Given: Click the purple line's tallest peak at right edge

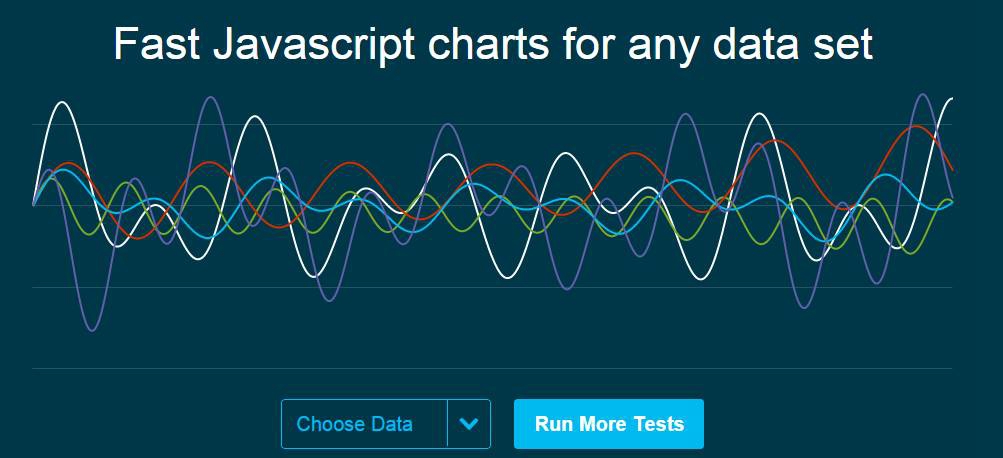Looking at the screenshot, I should pyautogui.click(x=922, y=95).
